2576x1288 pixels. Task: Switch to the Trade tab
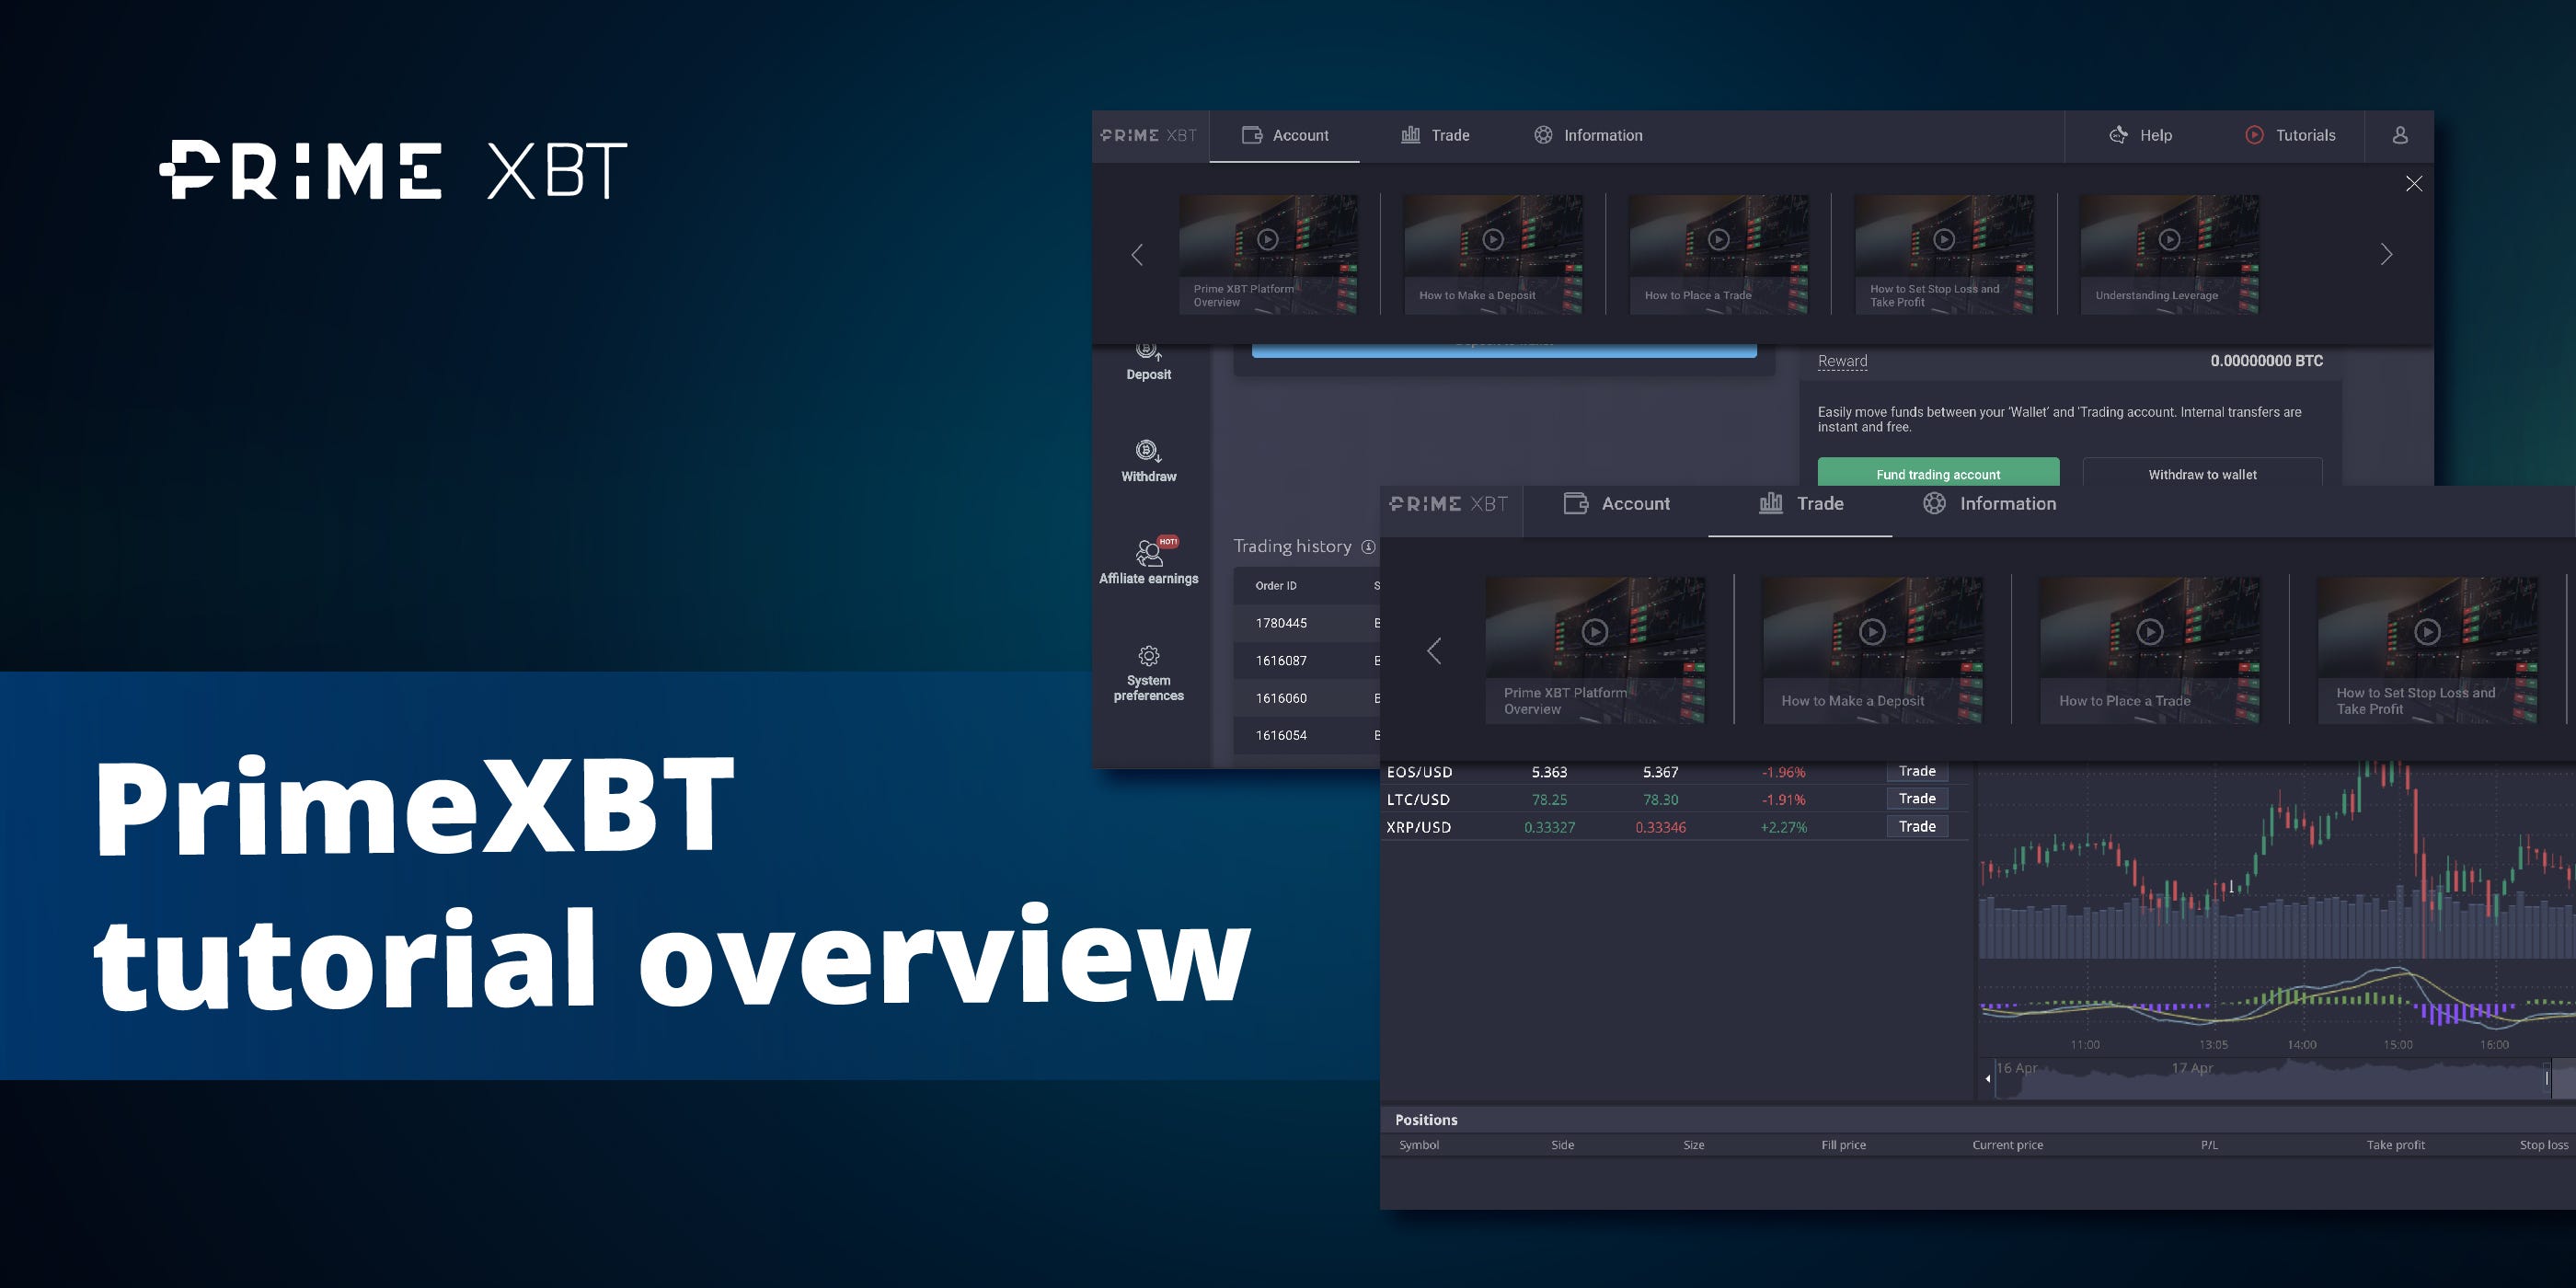click(x=1436, y=135)
